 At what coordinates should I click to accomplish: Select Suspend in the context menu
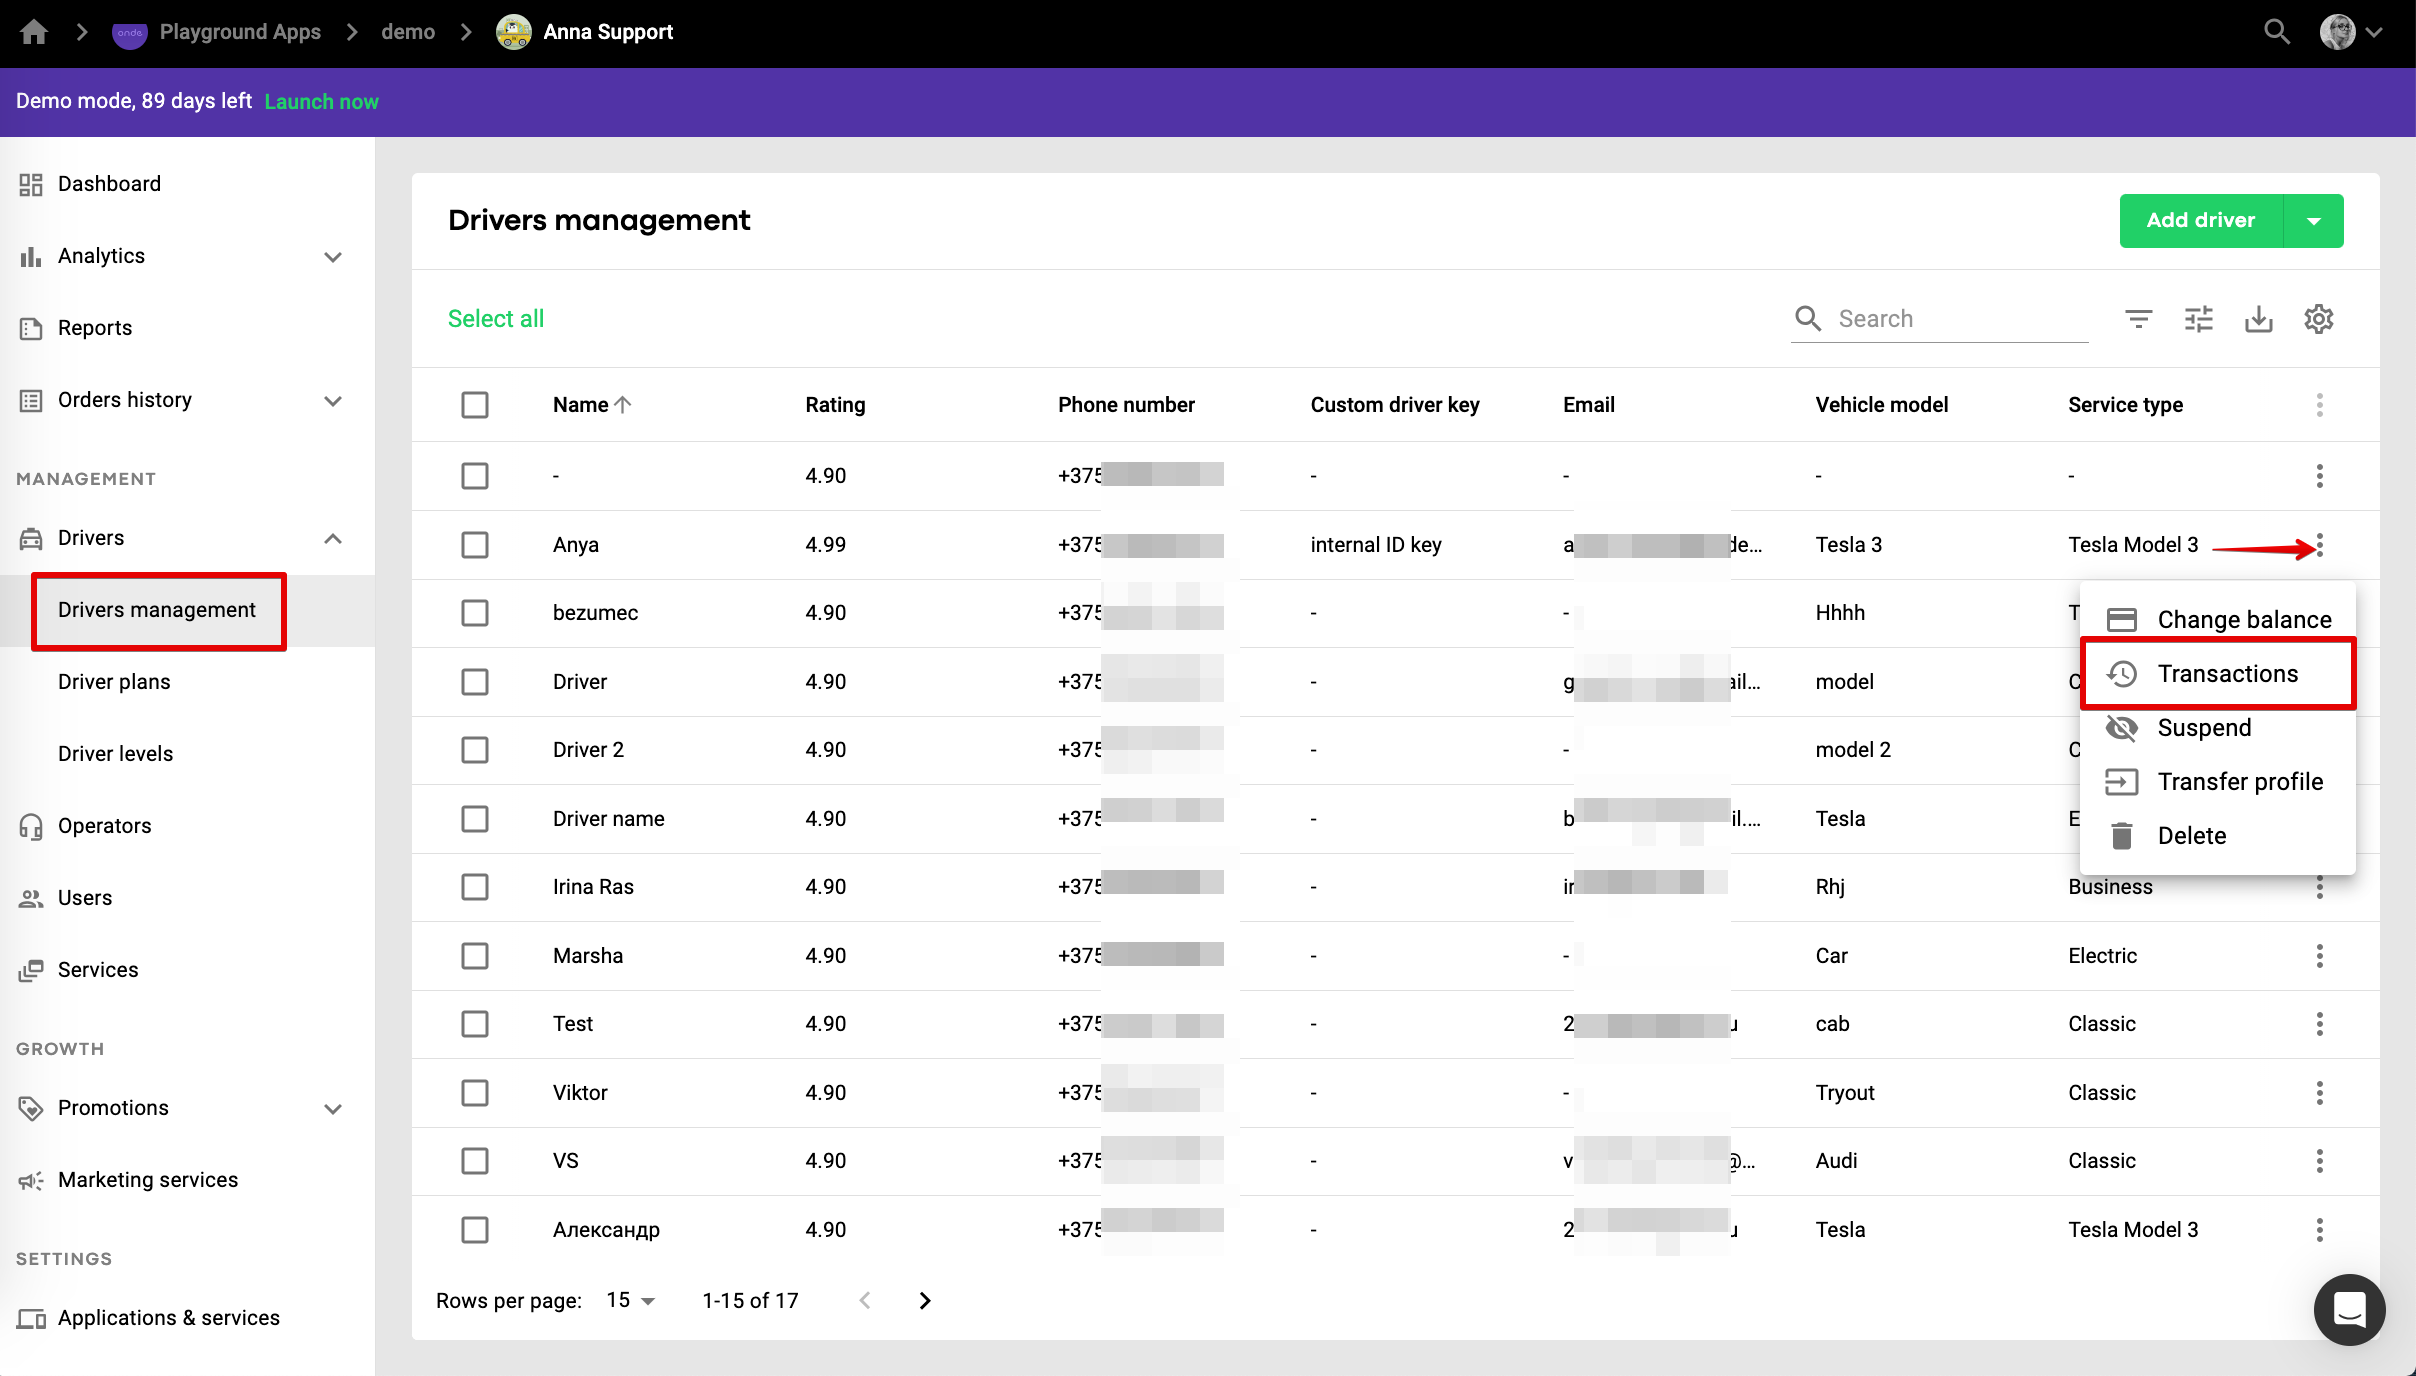tap(2203, 728)
